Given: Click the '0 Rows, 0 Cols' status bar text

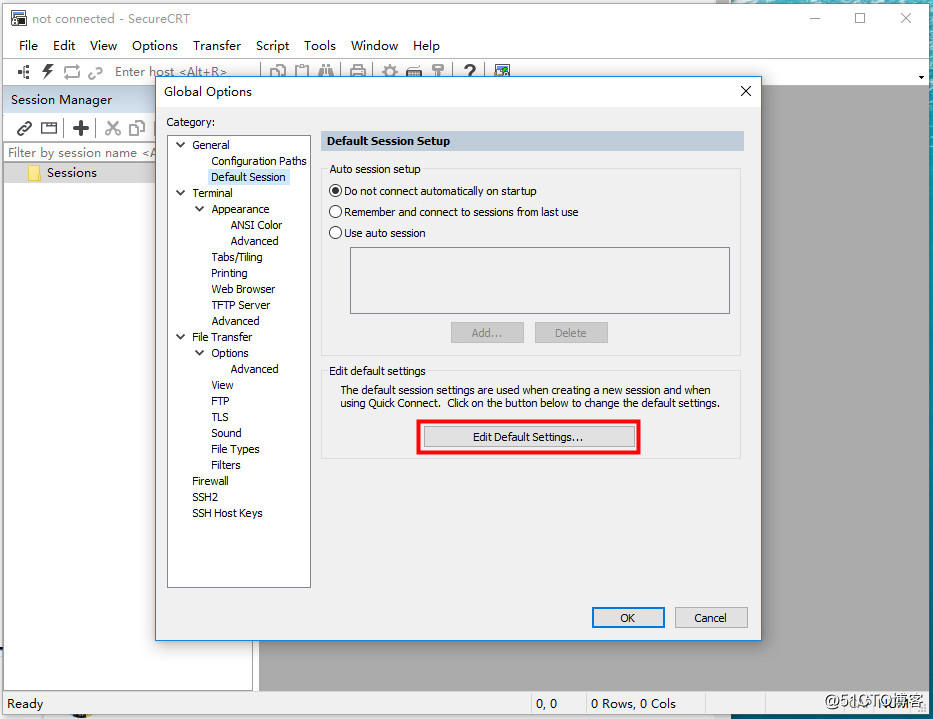Looking at the screenshot, I should (633, 704).
